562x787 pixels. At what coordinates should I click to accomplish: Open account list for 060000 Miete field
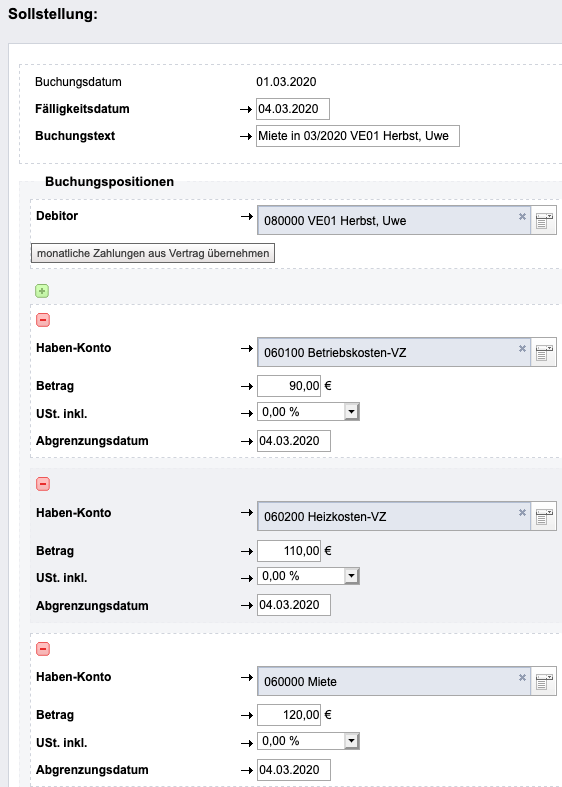pyautogui.click(x=544, y=681)
